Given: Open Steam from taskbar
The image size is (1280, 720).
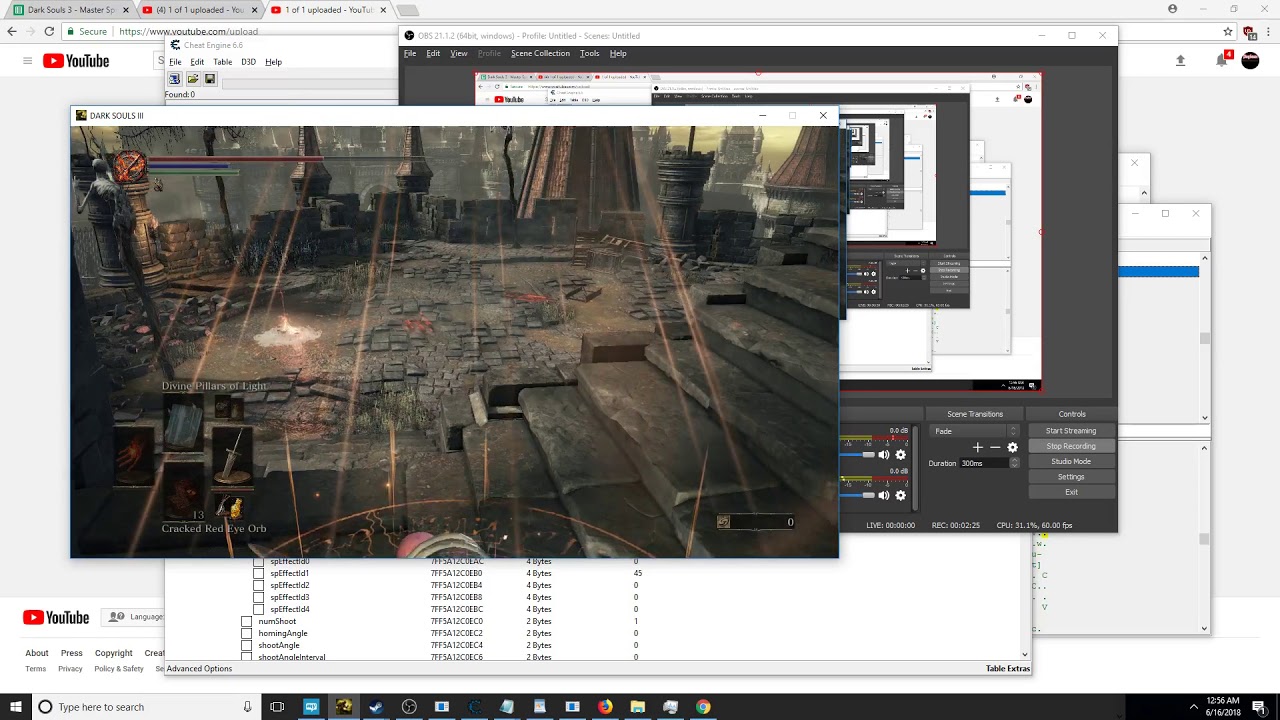Looking at the screenshot, I should pos(376,707).
